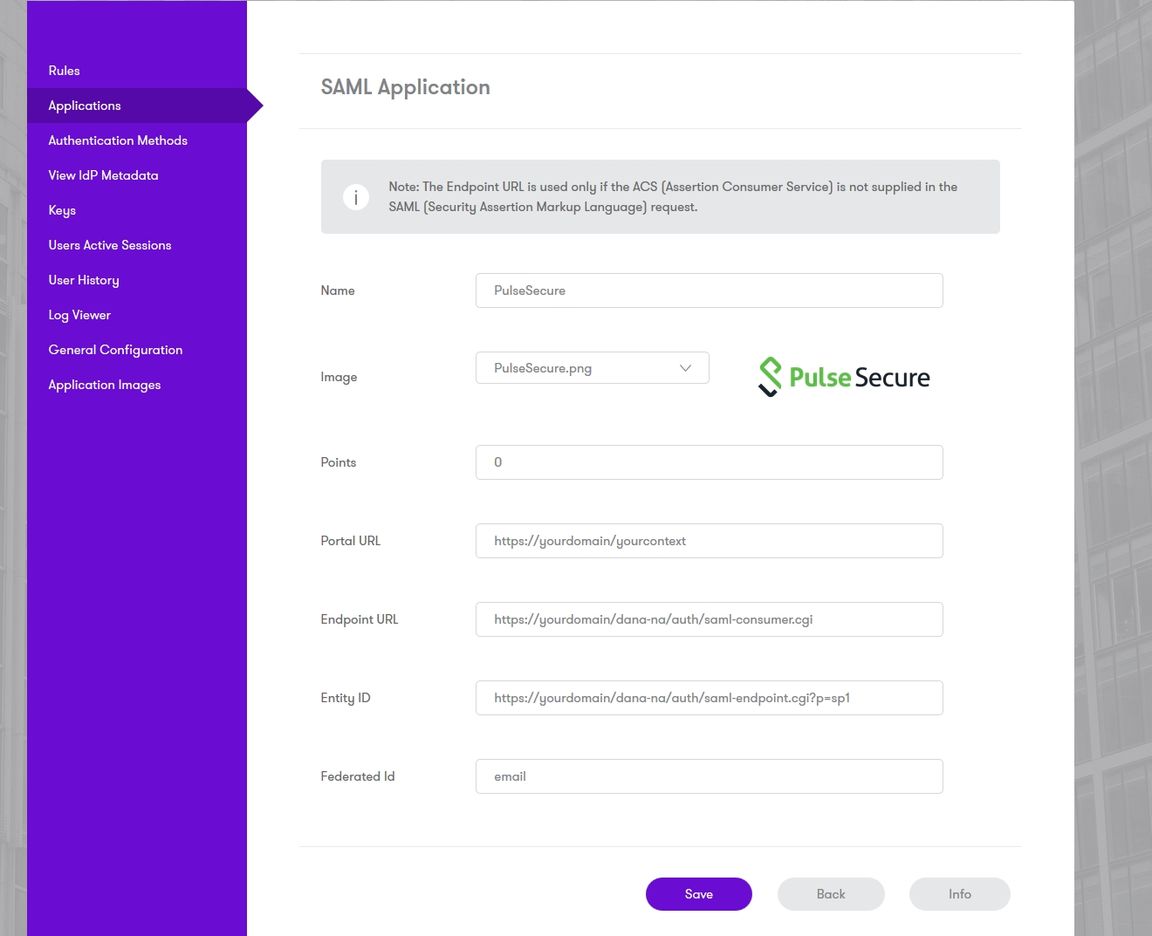The image size is (1152, 936).
Task: Click the info icon in the note banner
Action: 355,197
